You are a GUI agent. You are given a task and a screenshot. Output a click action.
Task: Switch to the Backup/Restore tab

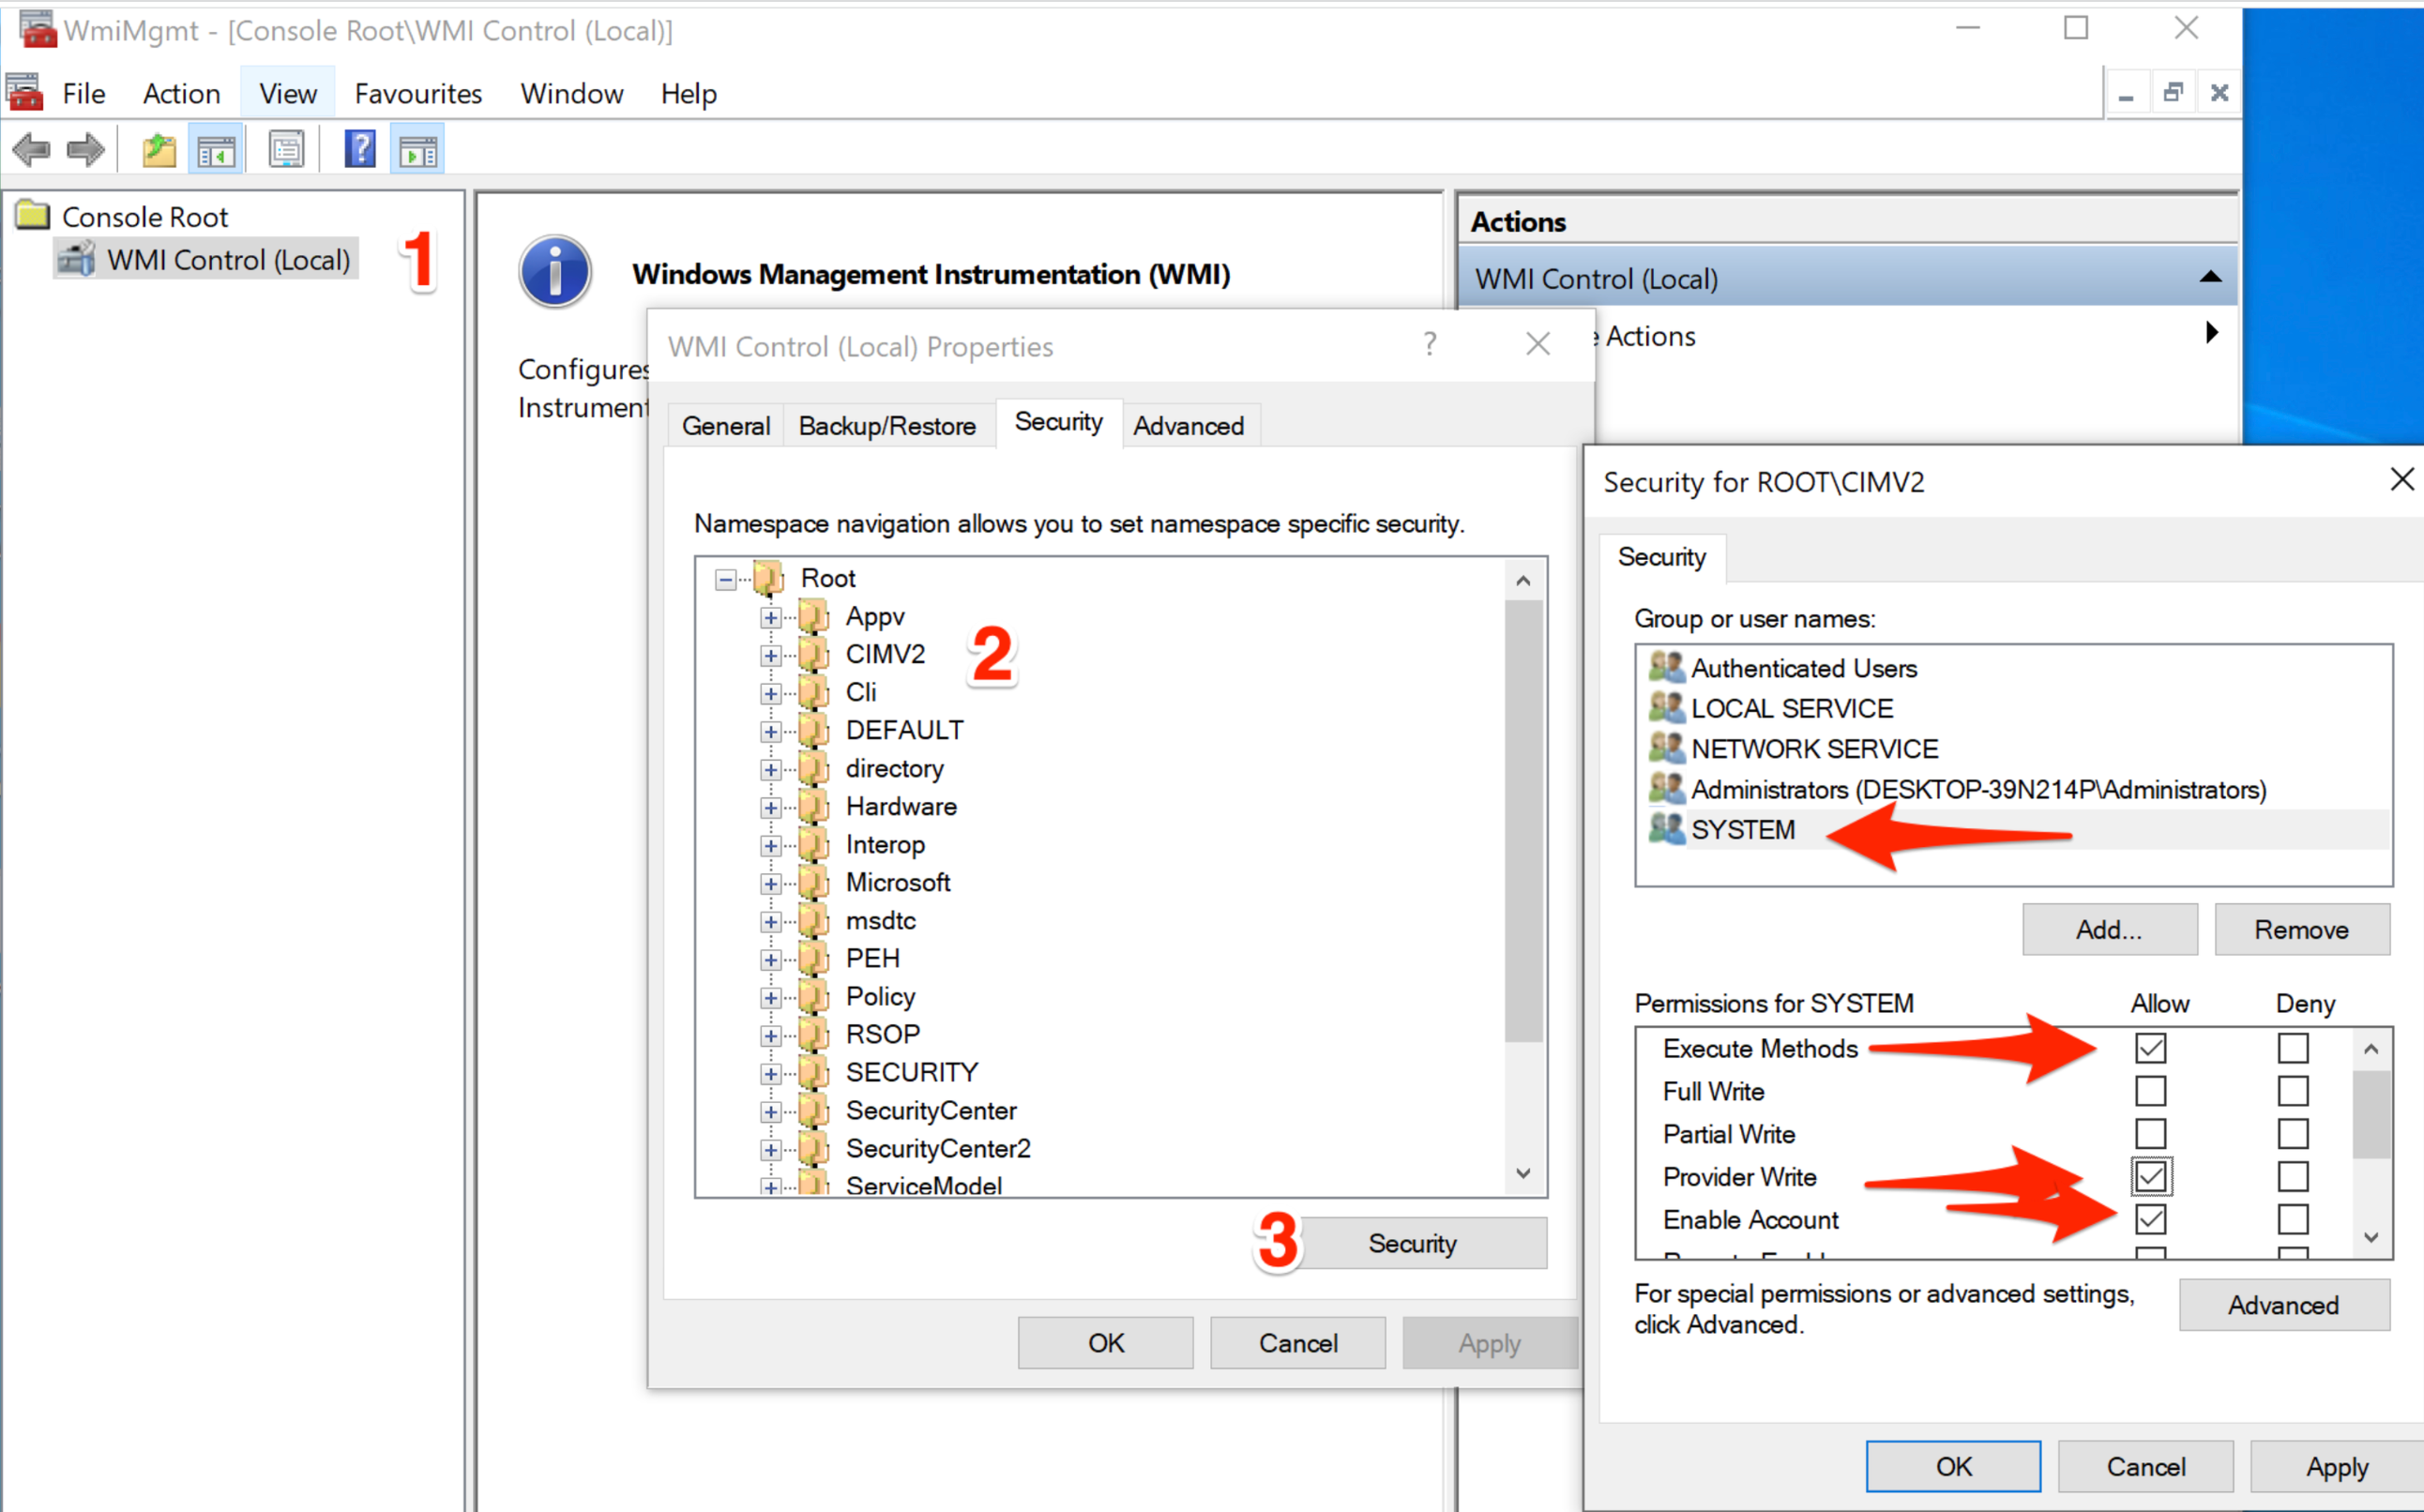887,426
